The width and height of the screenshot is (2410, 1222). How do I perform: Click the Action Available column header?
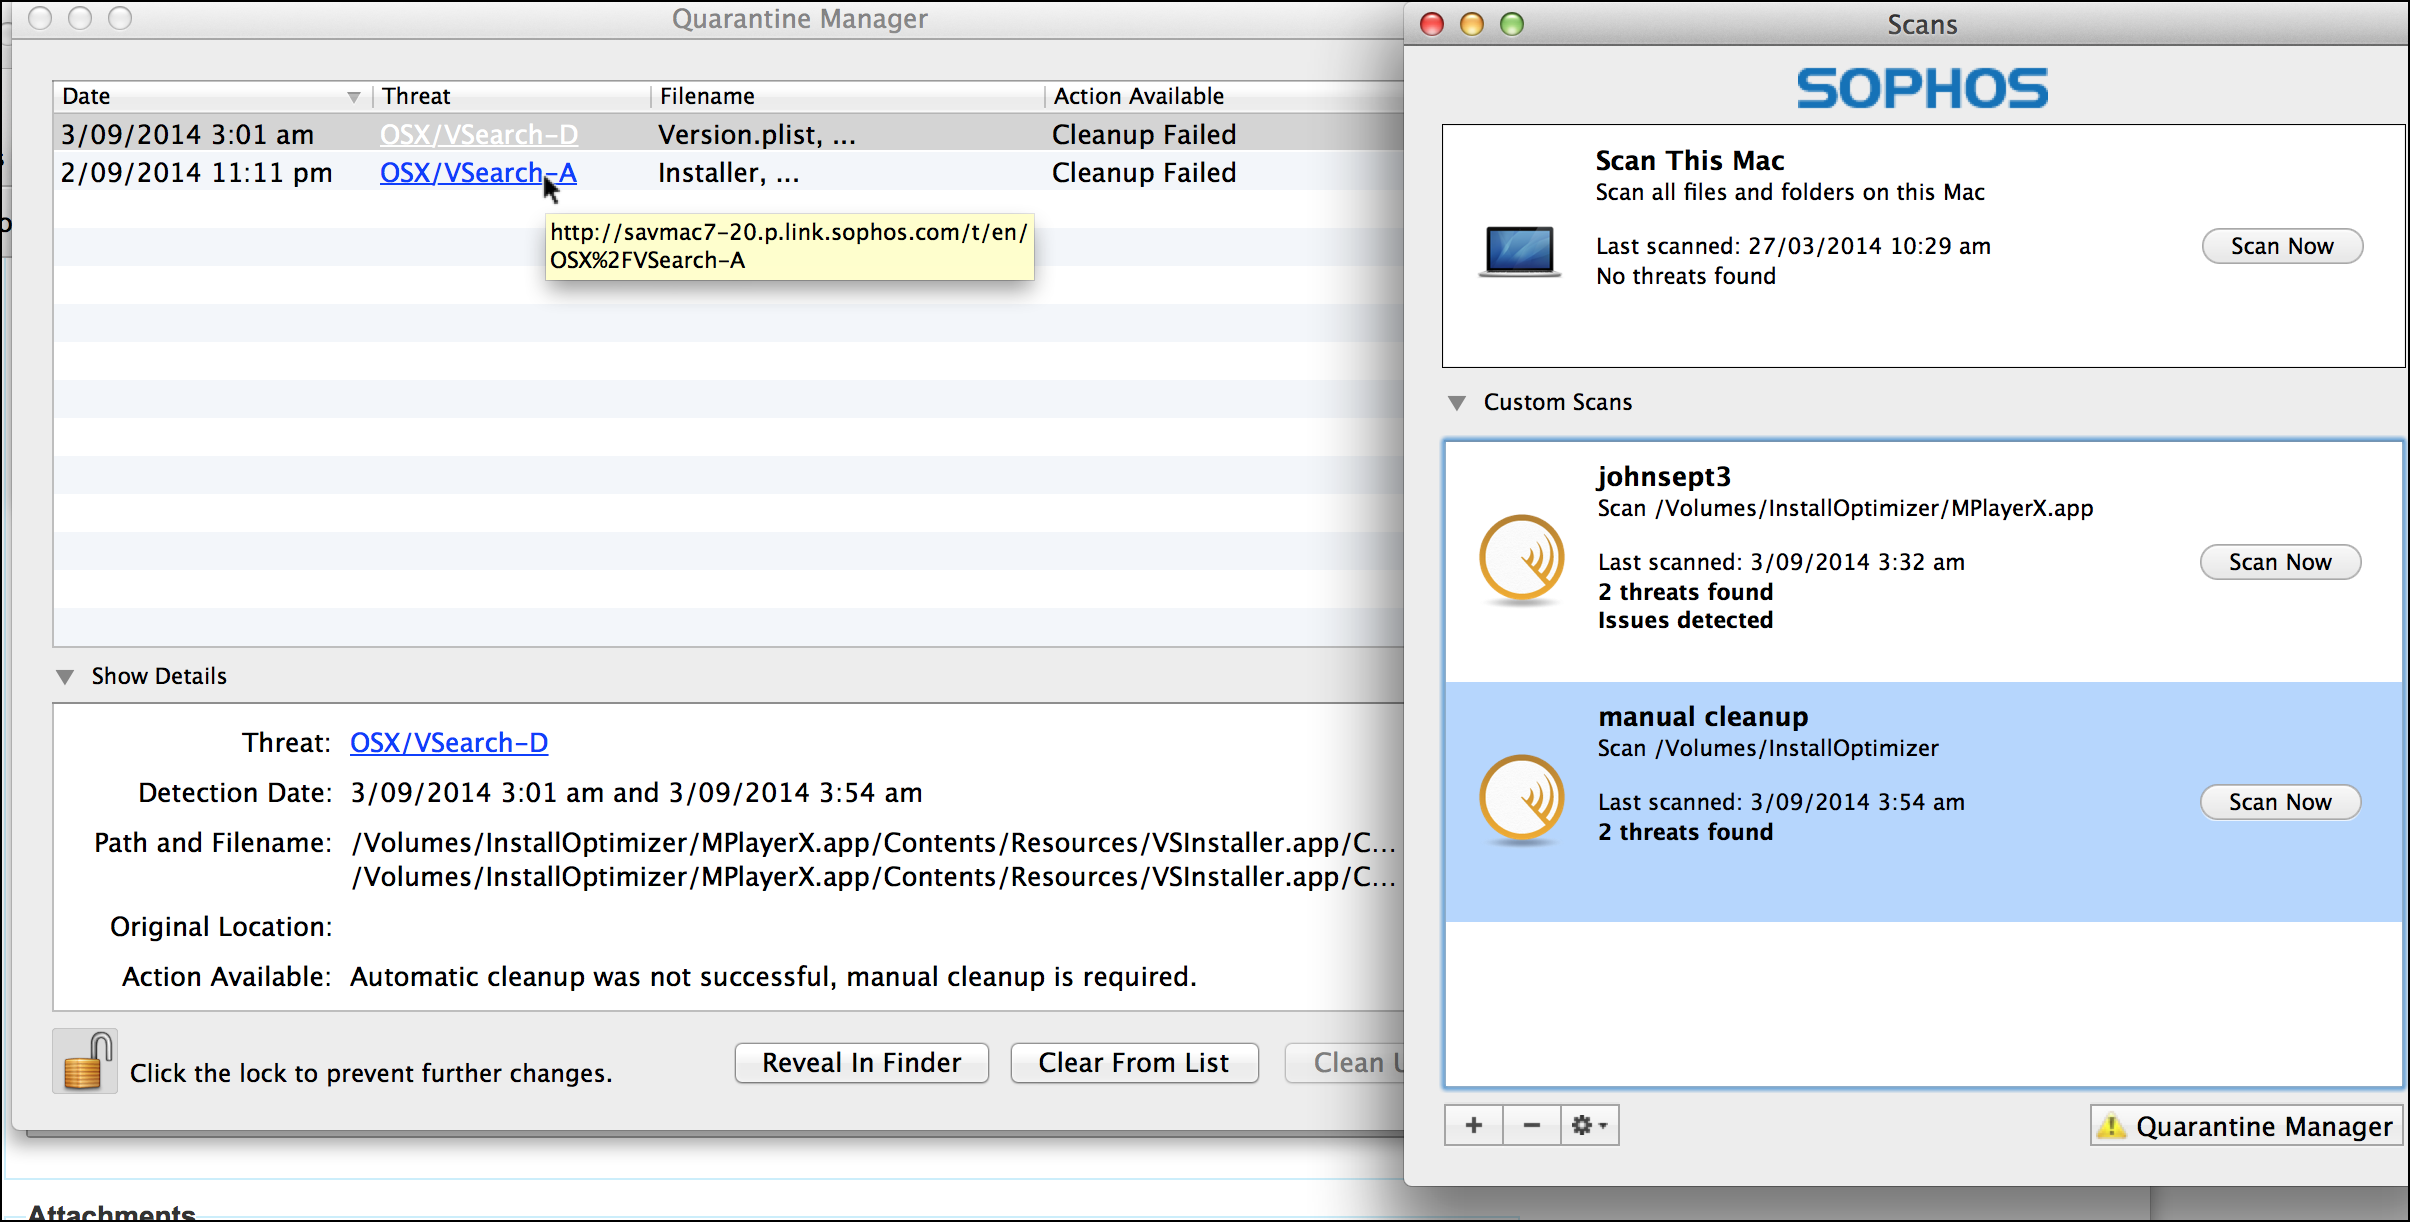tap(1225, 96)
